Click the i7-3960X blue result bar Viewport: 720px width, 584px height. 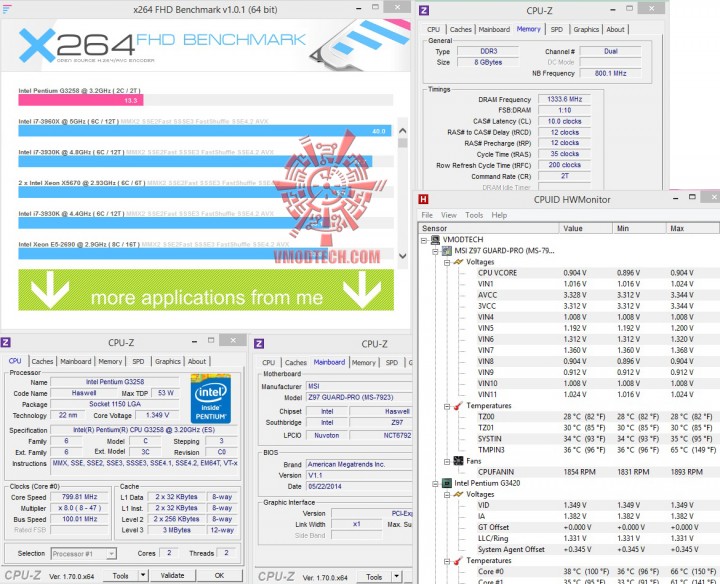205,131
